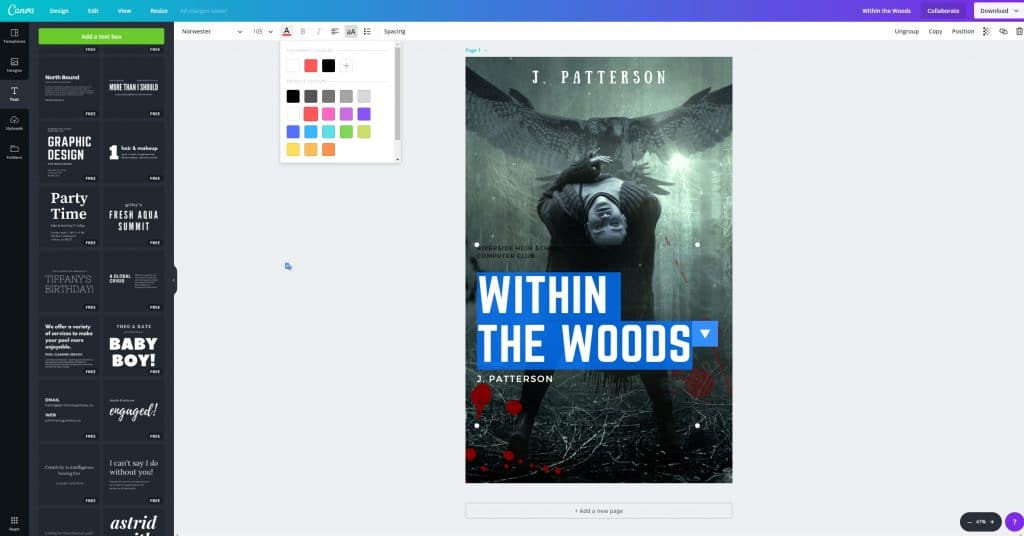Screen dimensions: 1024x536
Task: Toggle uppercase text formatting
Action: [x=351, y=31]
